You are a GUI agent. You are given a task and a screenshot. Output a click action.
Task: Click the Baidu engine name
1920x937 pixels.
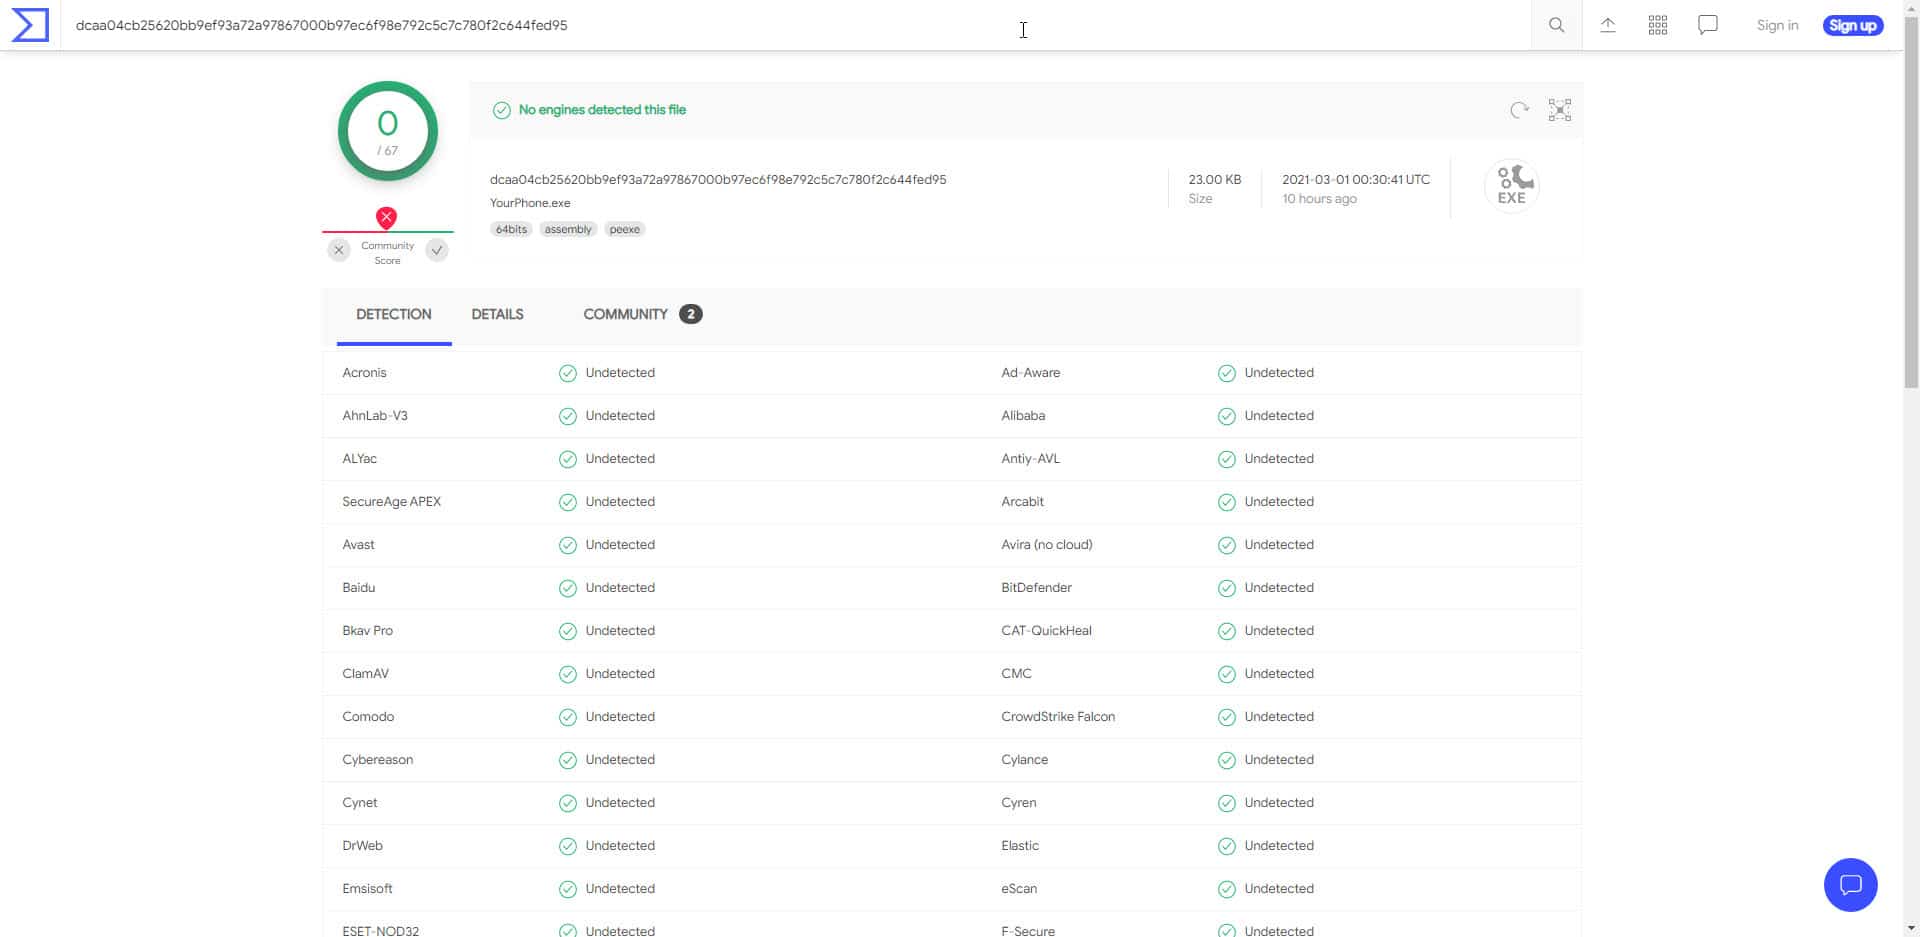coord(358,588)
